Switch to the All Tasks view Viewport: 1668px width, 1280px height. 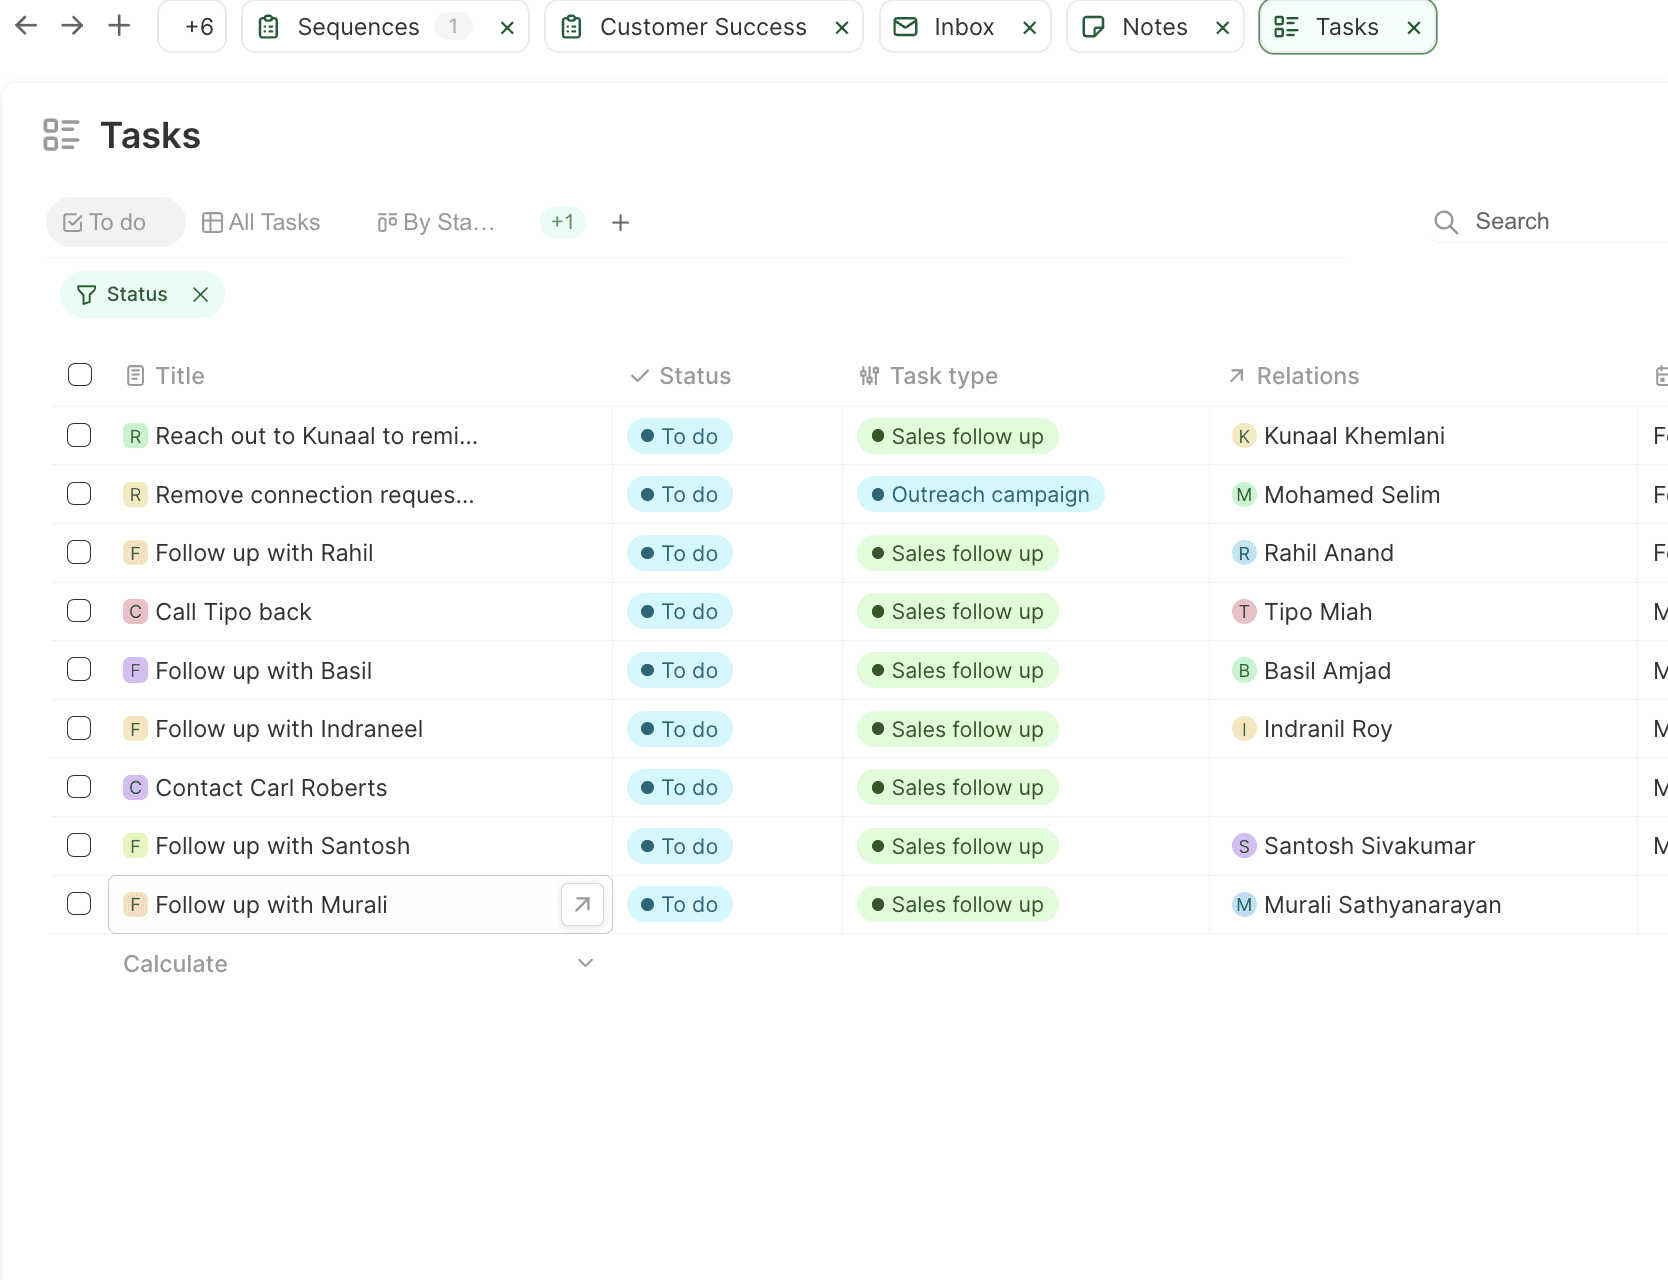(274, 222)
